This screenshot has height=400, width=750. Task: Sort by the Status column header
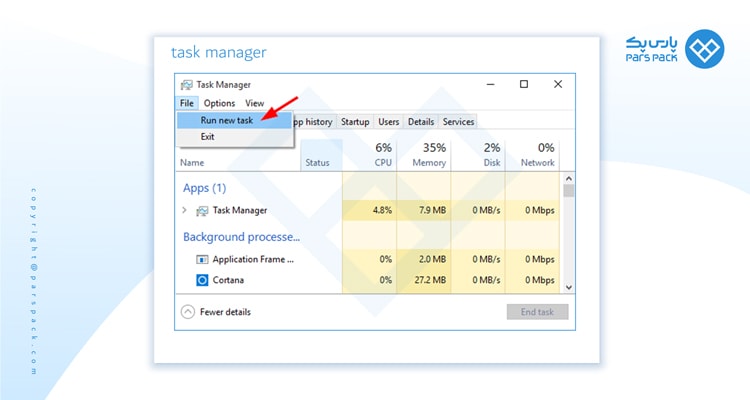click(x=321, y=156)
